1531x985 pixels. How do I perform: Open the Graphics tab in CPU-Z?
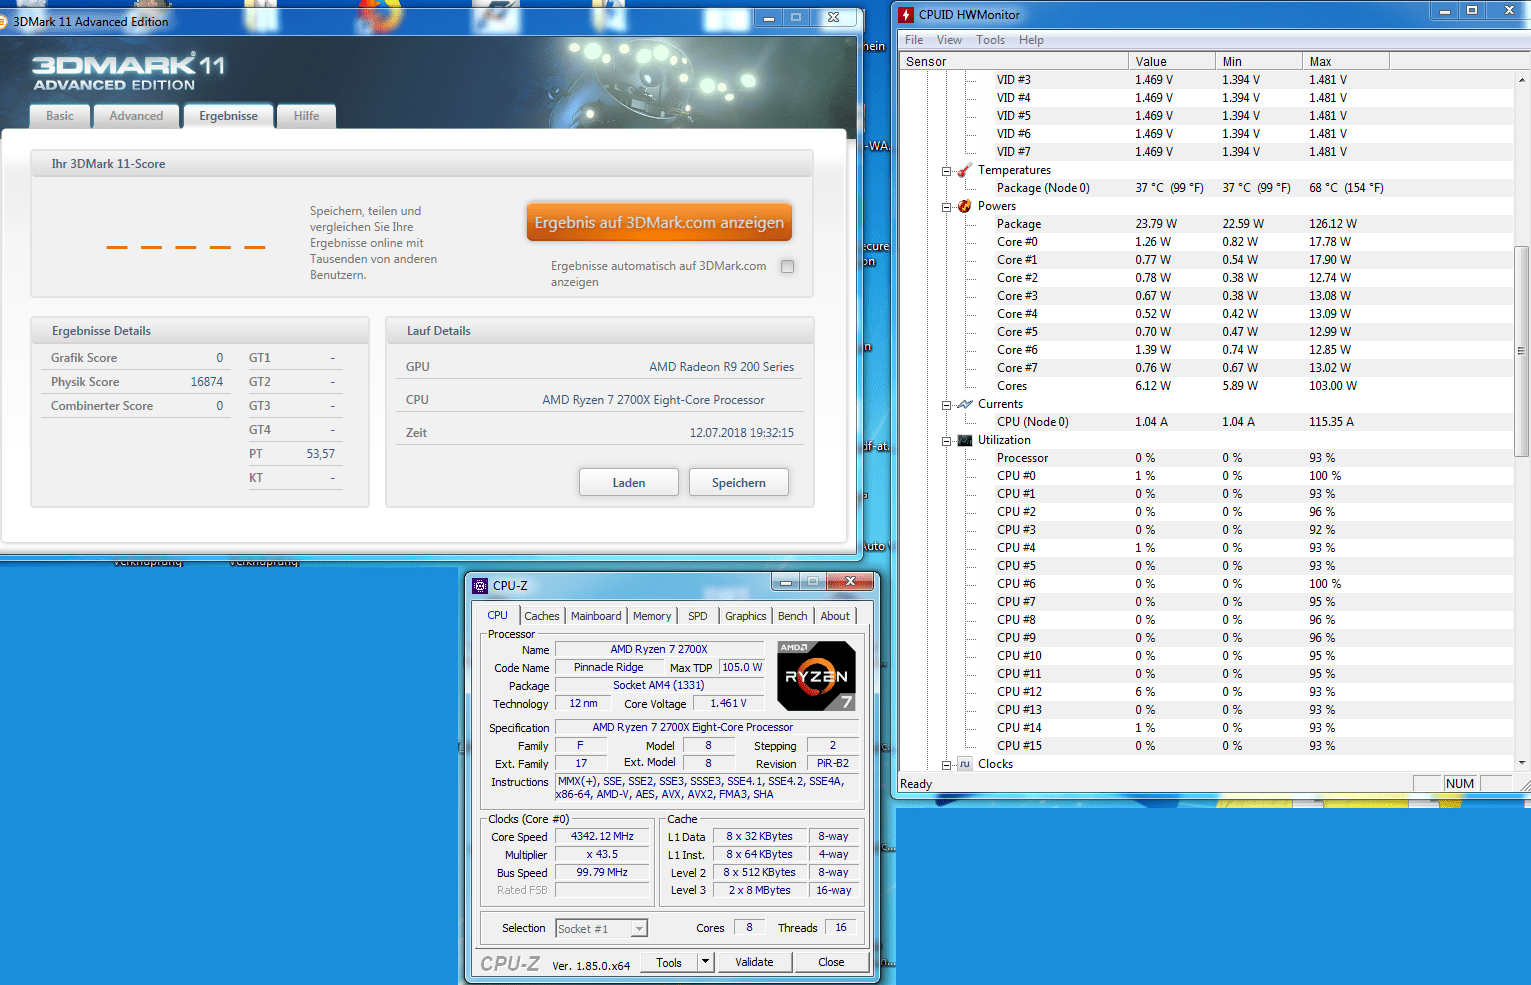tap(746, 616)
